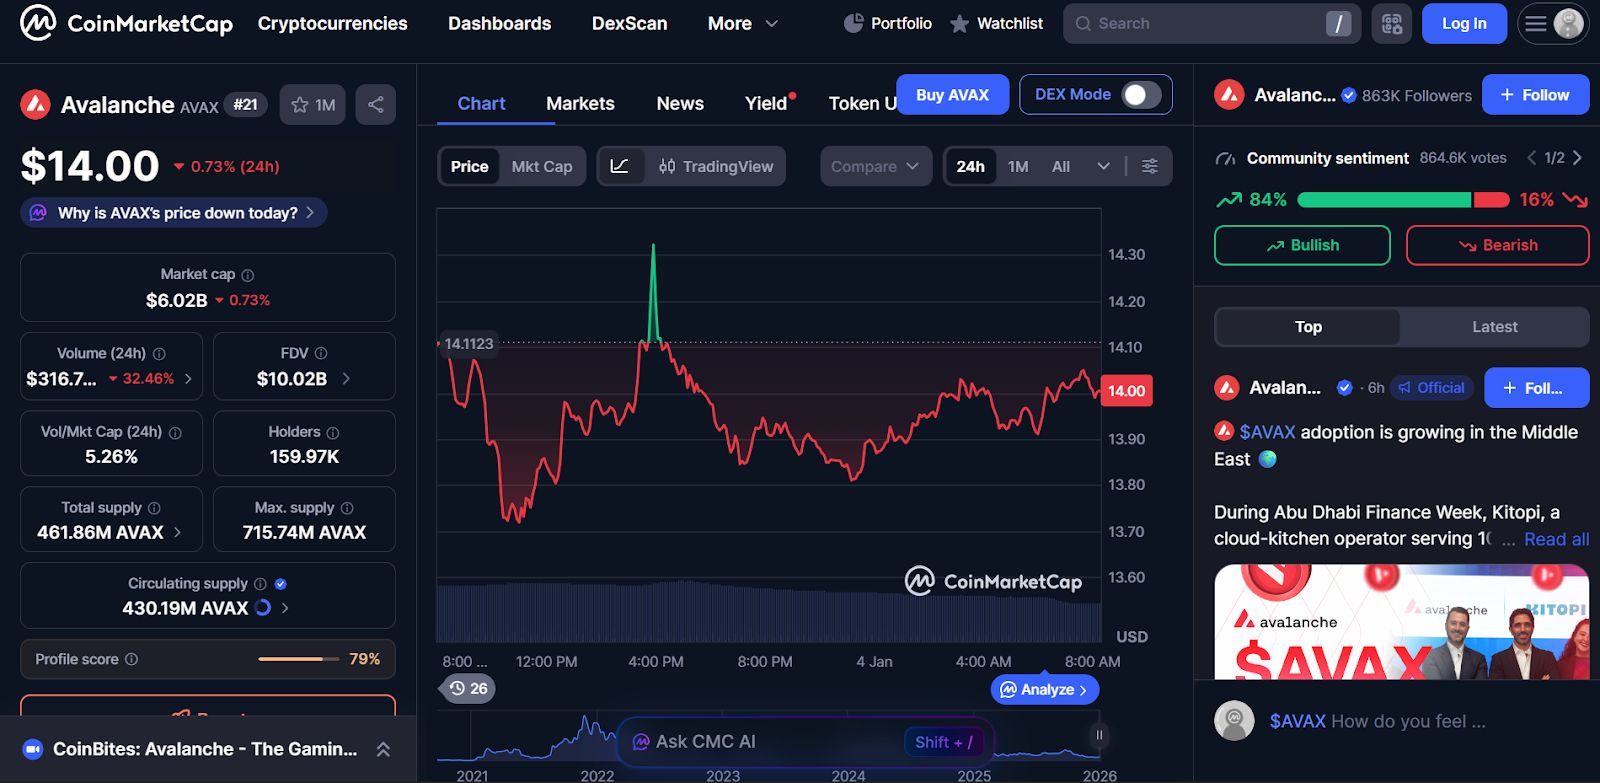Open the hamburger menu with the profile avatar
1600x783 pixels.
click(1553, 23)
